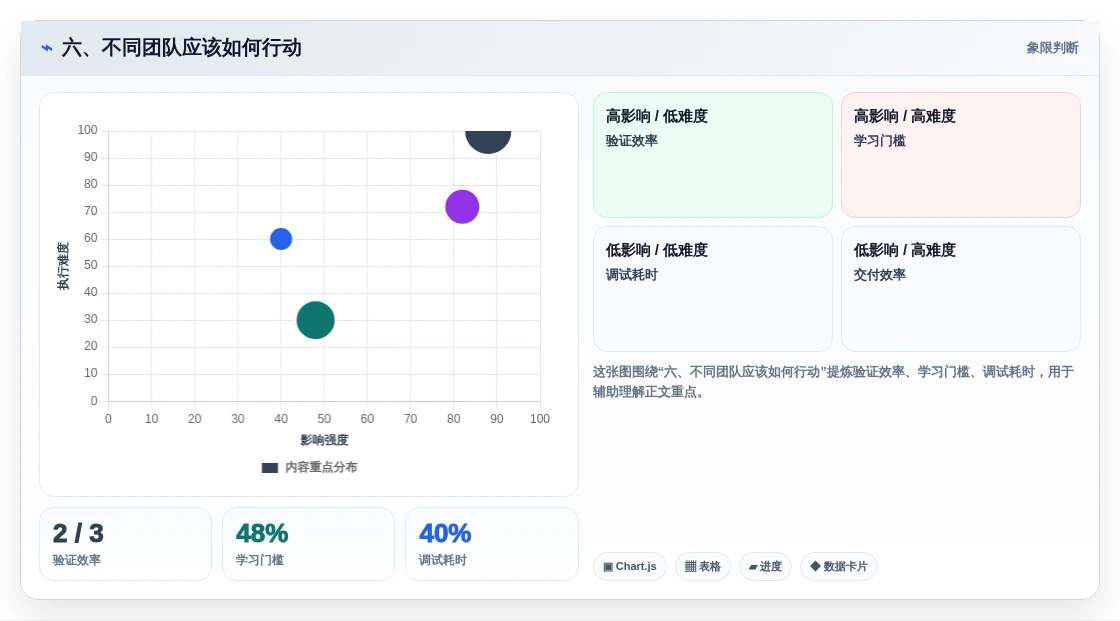Viewport: 1120px width, 621px height.
Task: Open the 低影响 / 高难度 quadrant card
Action: (x=961, y=289)
